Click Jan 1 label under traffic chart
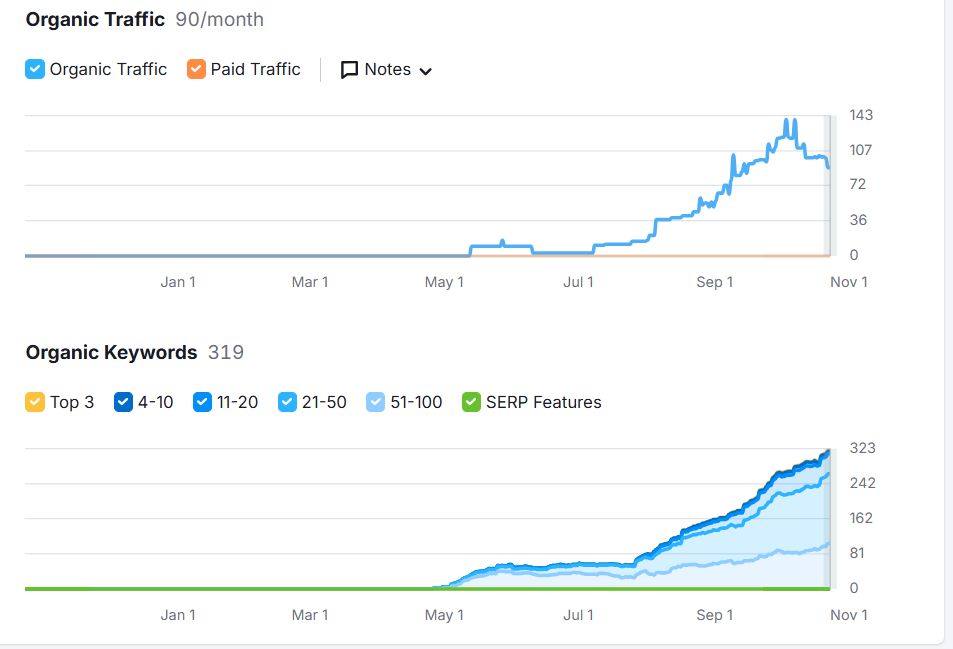Image resolution: width=953 pixels, height=649 pixels. pyautogui.click(x=178, y=282)
